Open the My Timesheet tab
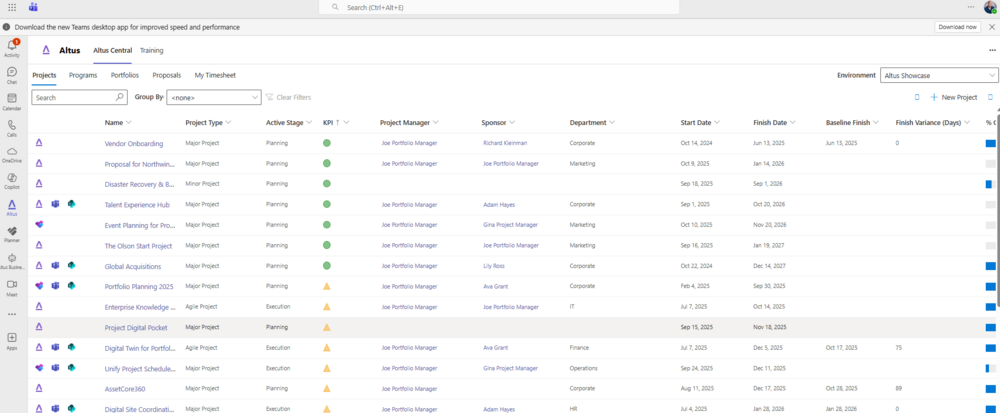 [x=215, y=75]
